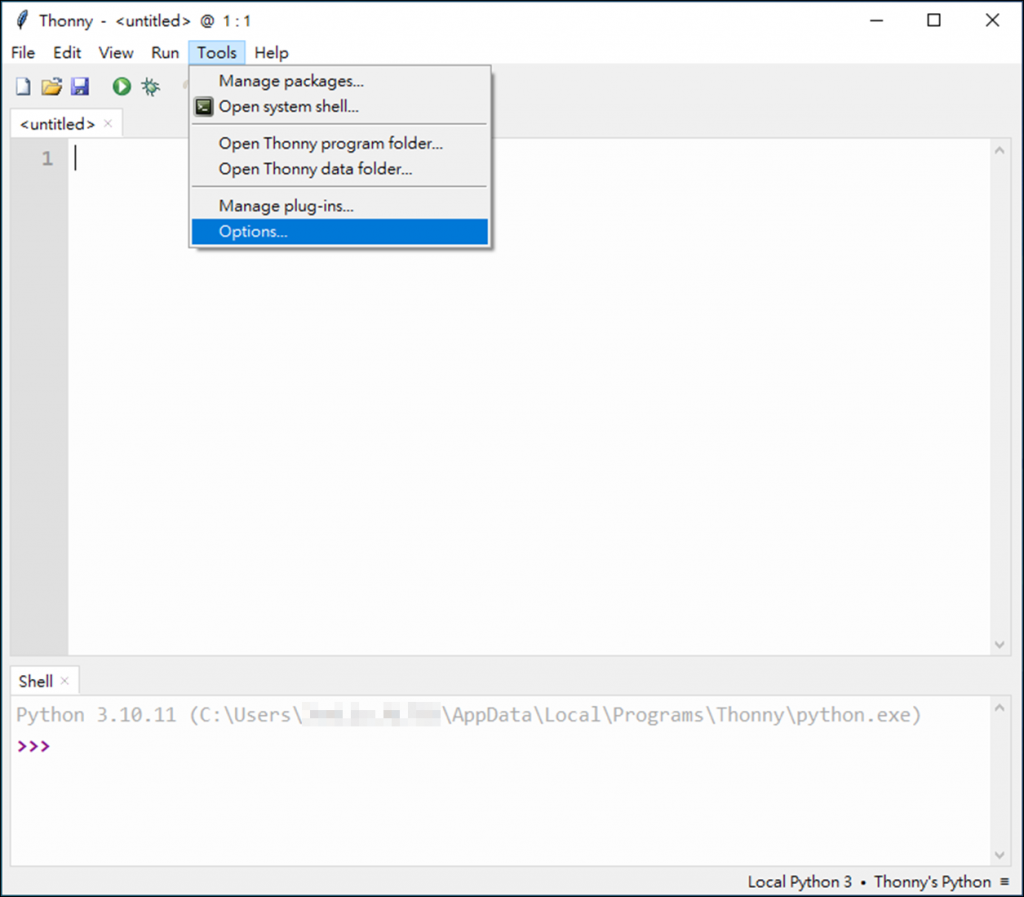Screen dimensions: 1024x897
Task: Choose Manage packages... from Tools menu
Action: [x=340, y=81]
